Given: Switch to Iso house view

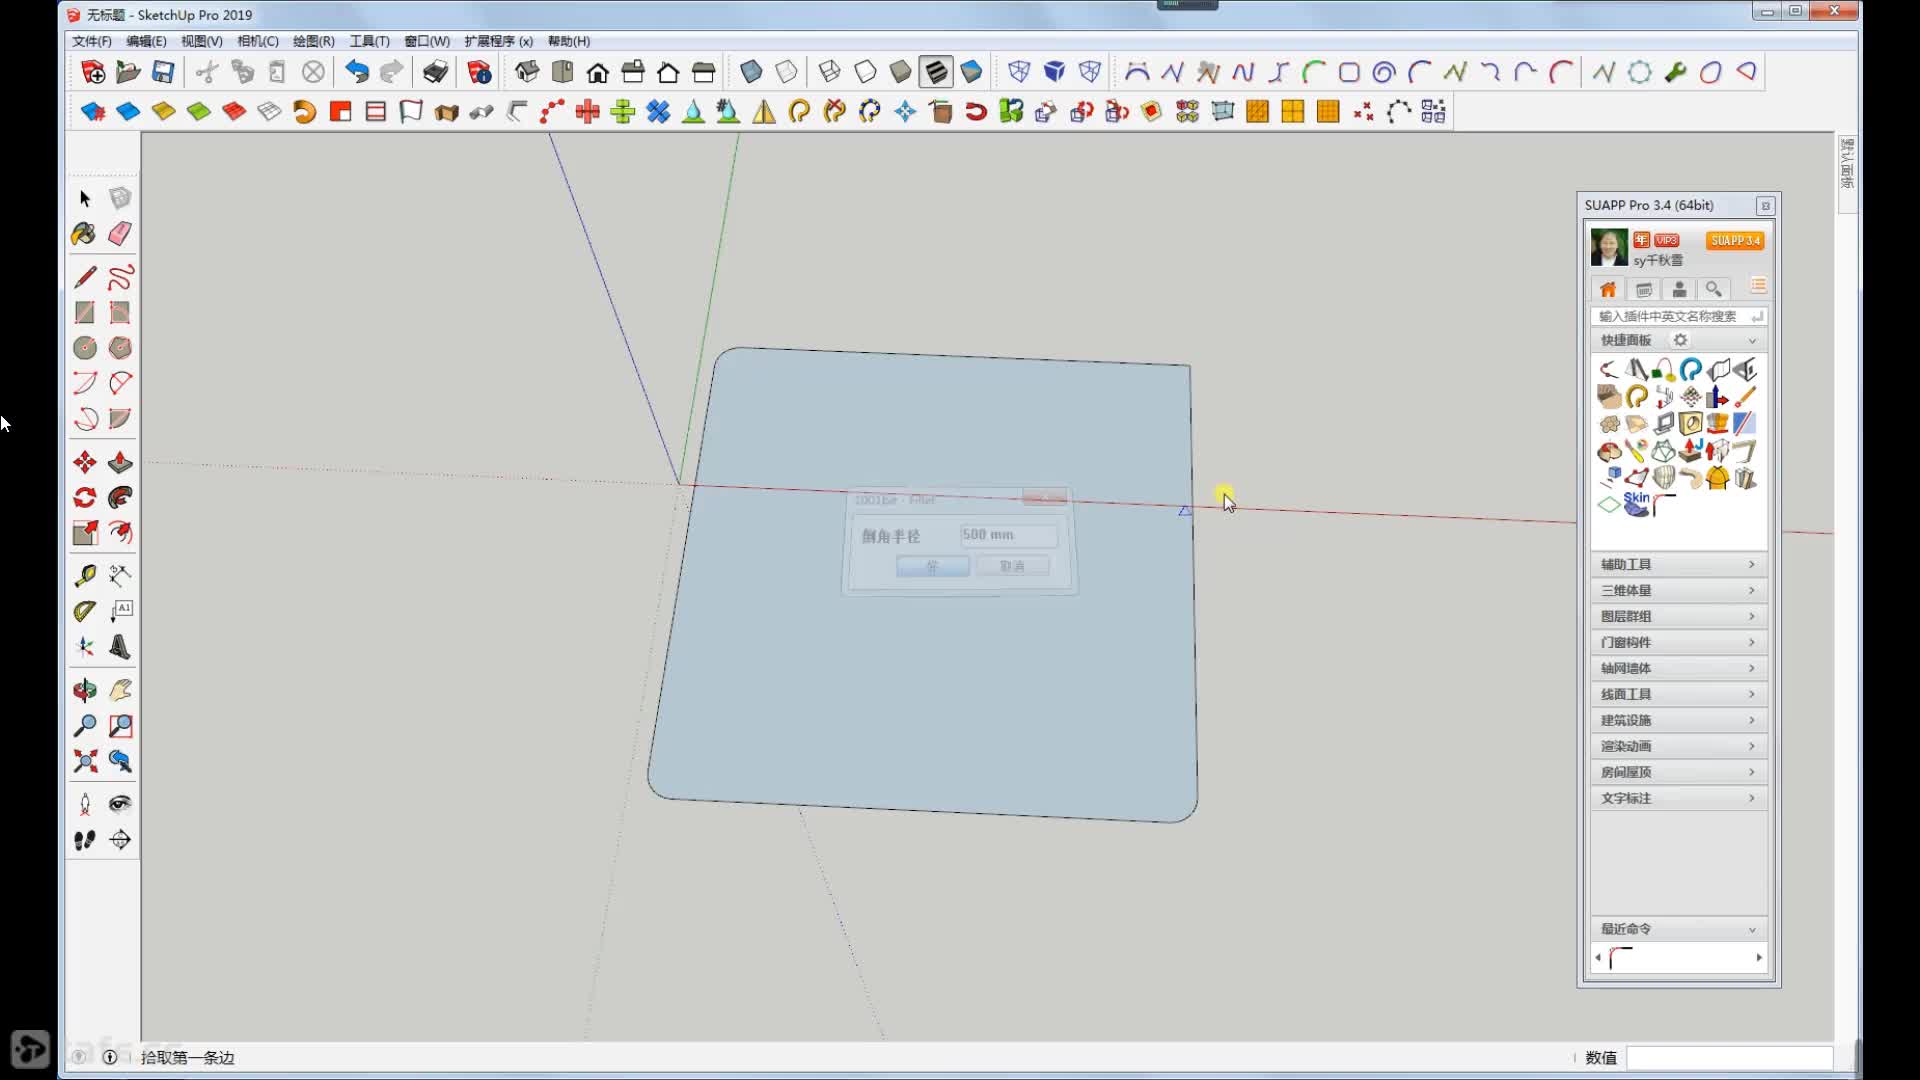Looking at the screenshot, I should click(x=527, y=72).
